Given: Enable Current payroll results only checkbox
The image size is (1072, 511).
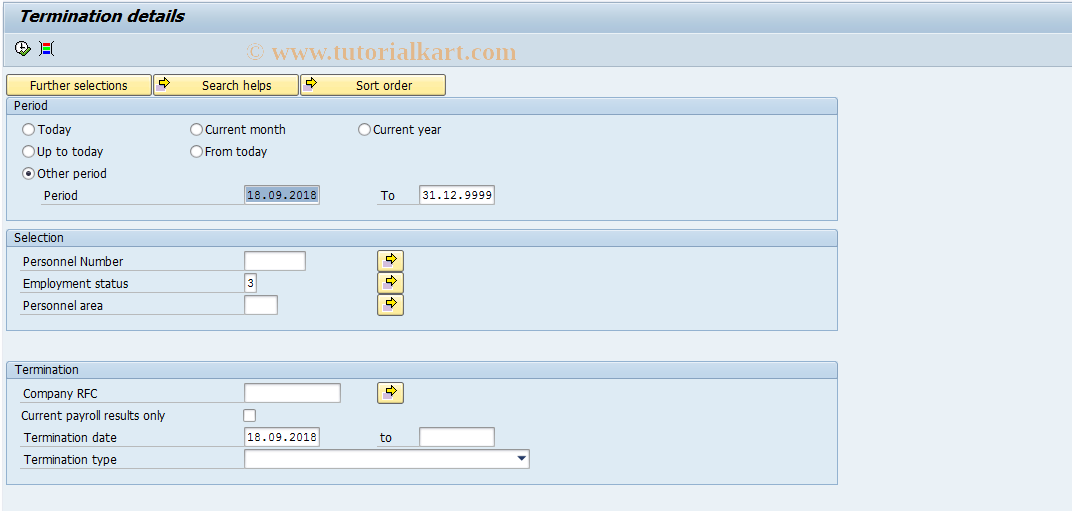Looking at the screenshot, I should point(250,415).
